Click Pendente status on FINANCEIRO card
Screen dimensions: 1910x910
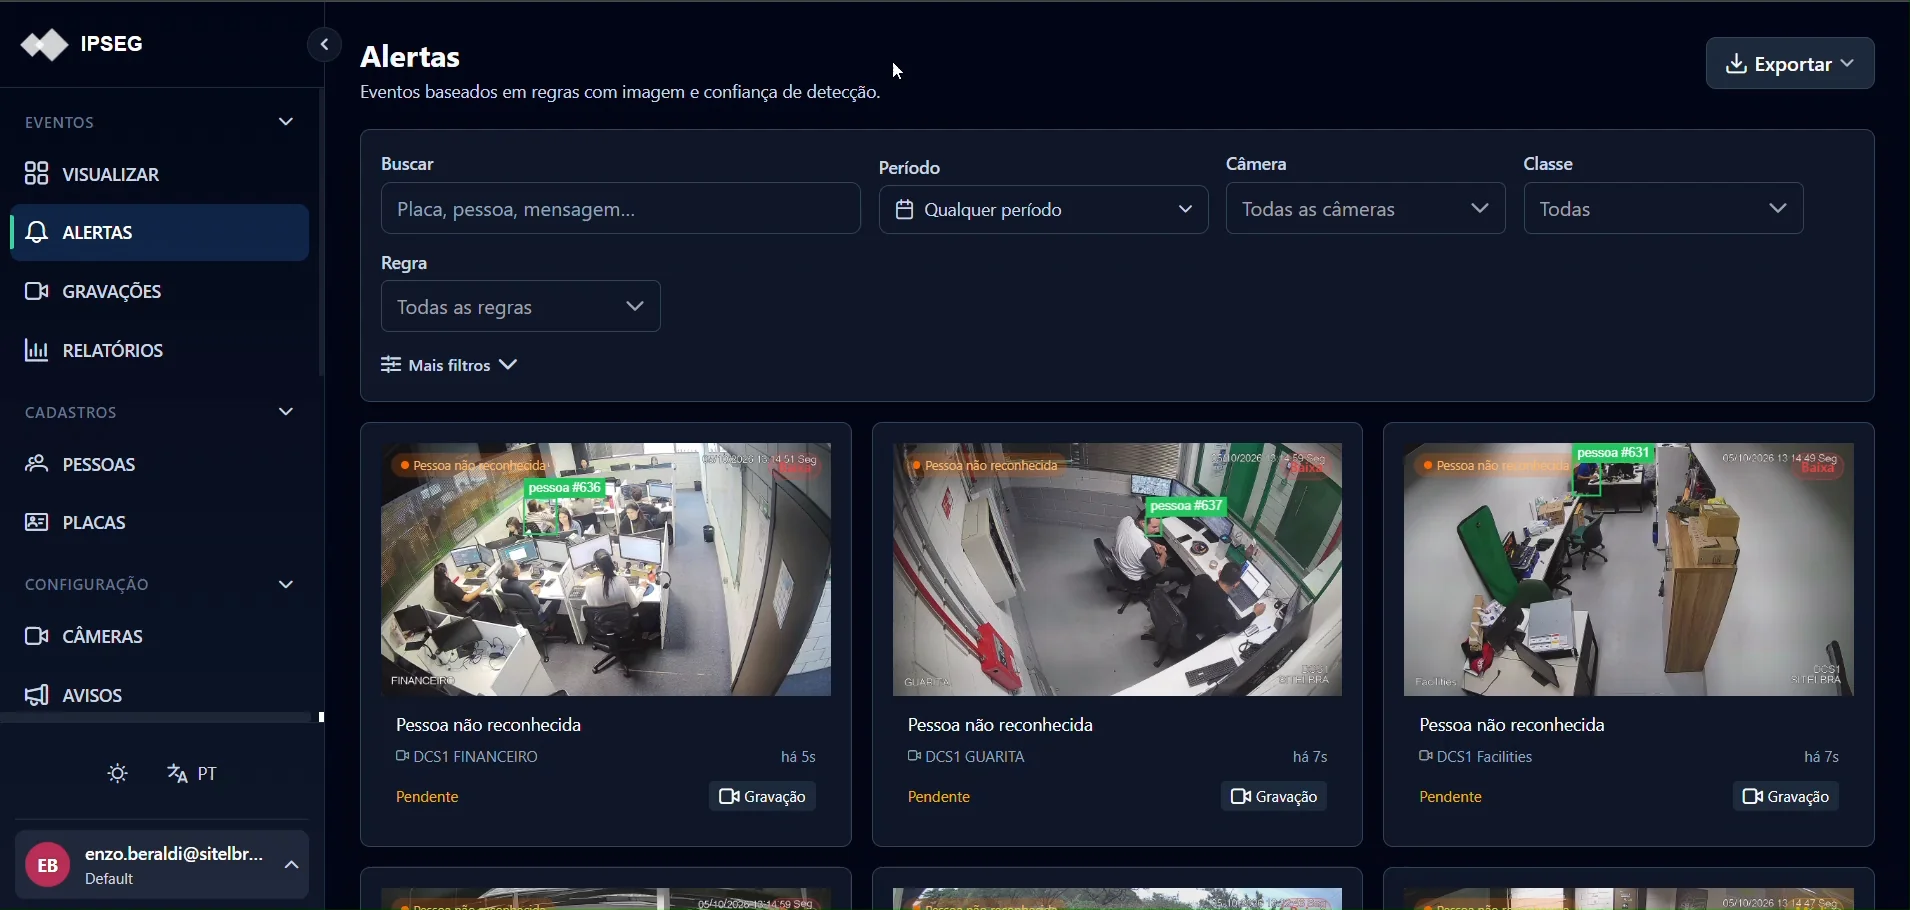428,798
